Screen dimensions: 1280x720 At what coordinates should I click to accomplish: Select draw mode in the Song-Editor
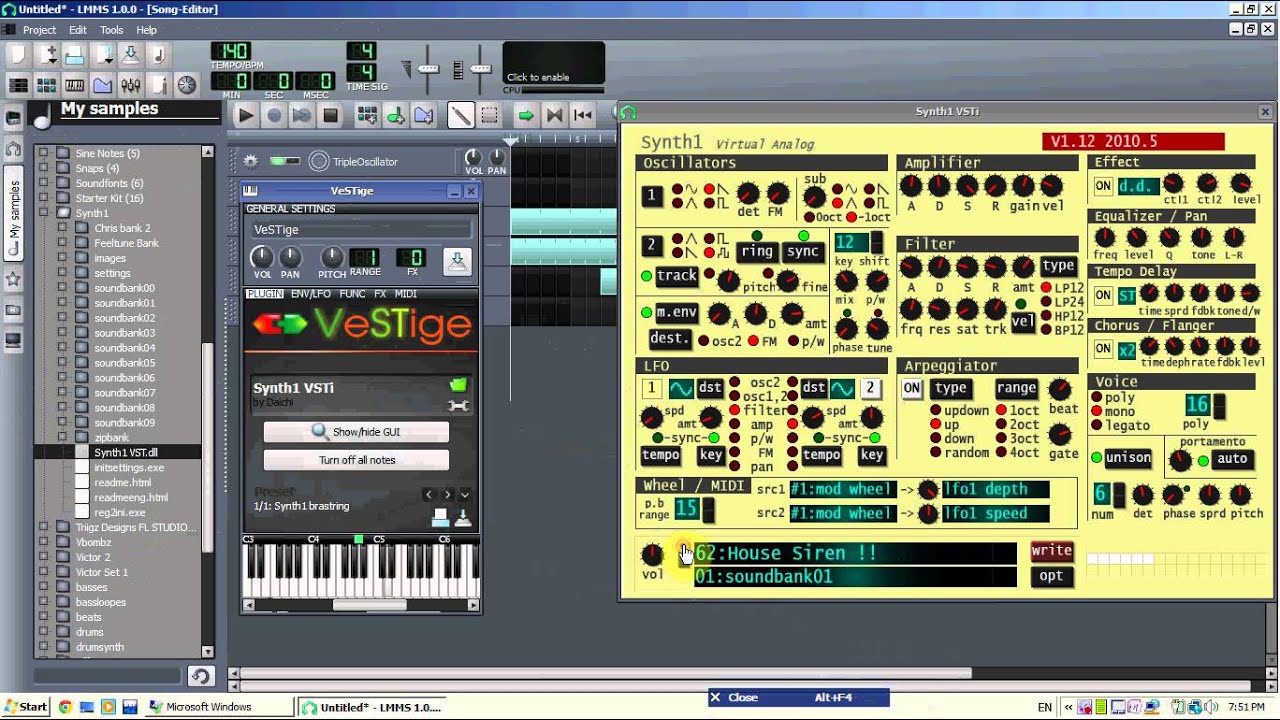pos(460,115)
